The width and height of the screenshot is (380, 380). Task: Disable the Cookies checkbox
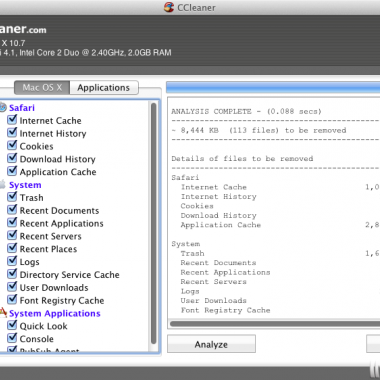[x=12, y=145]
